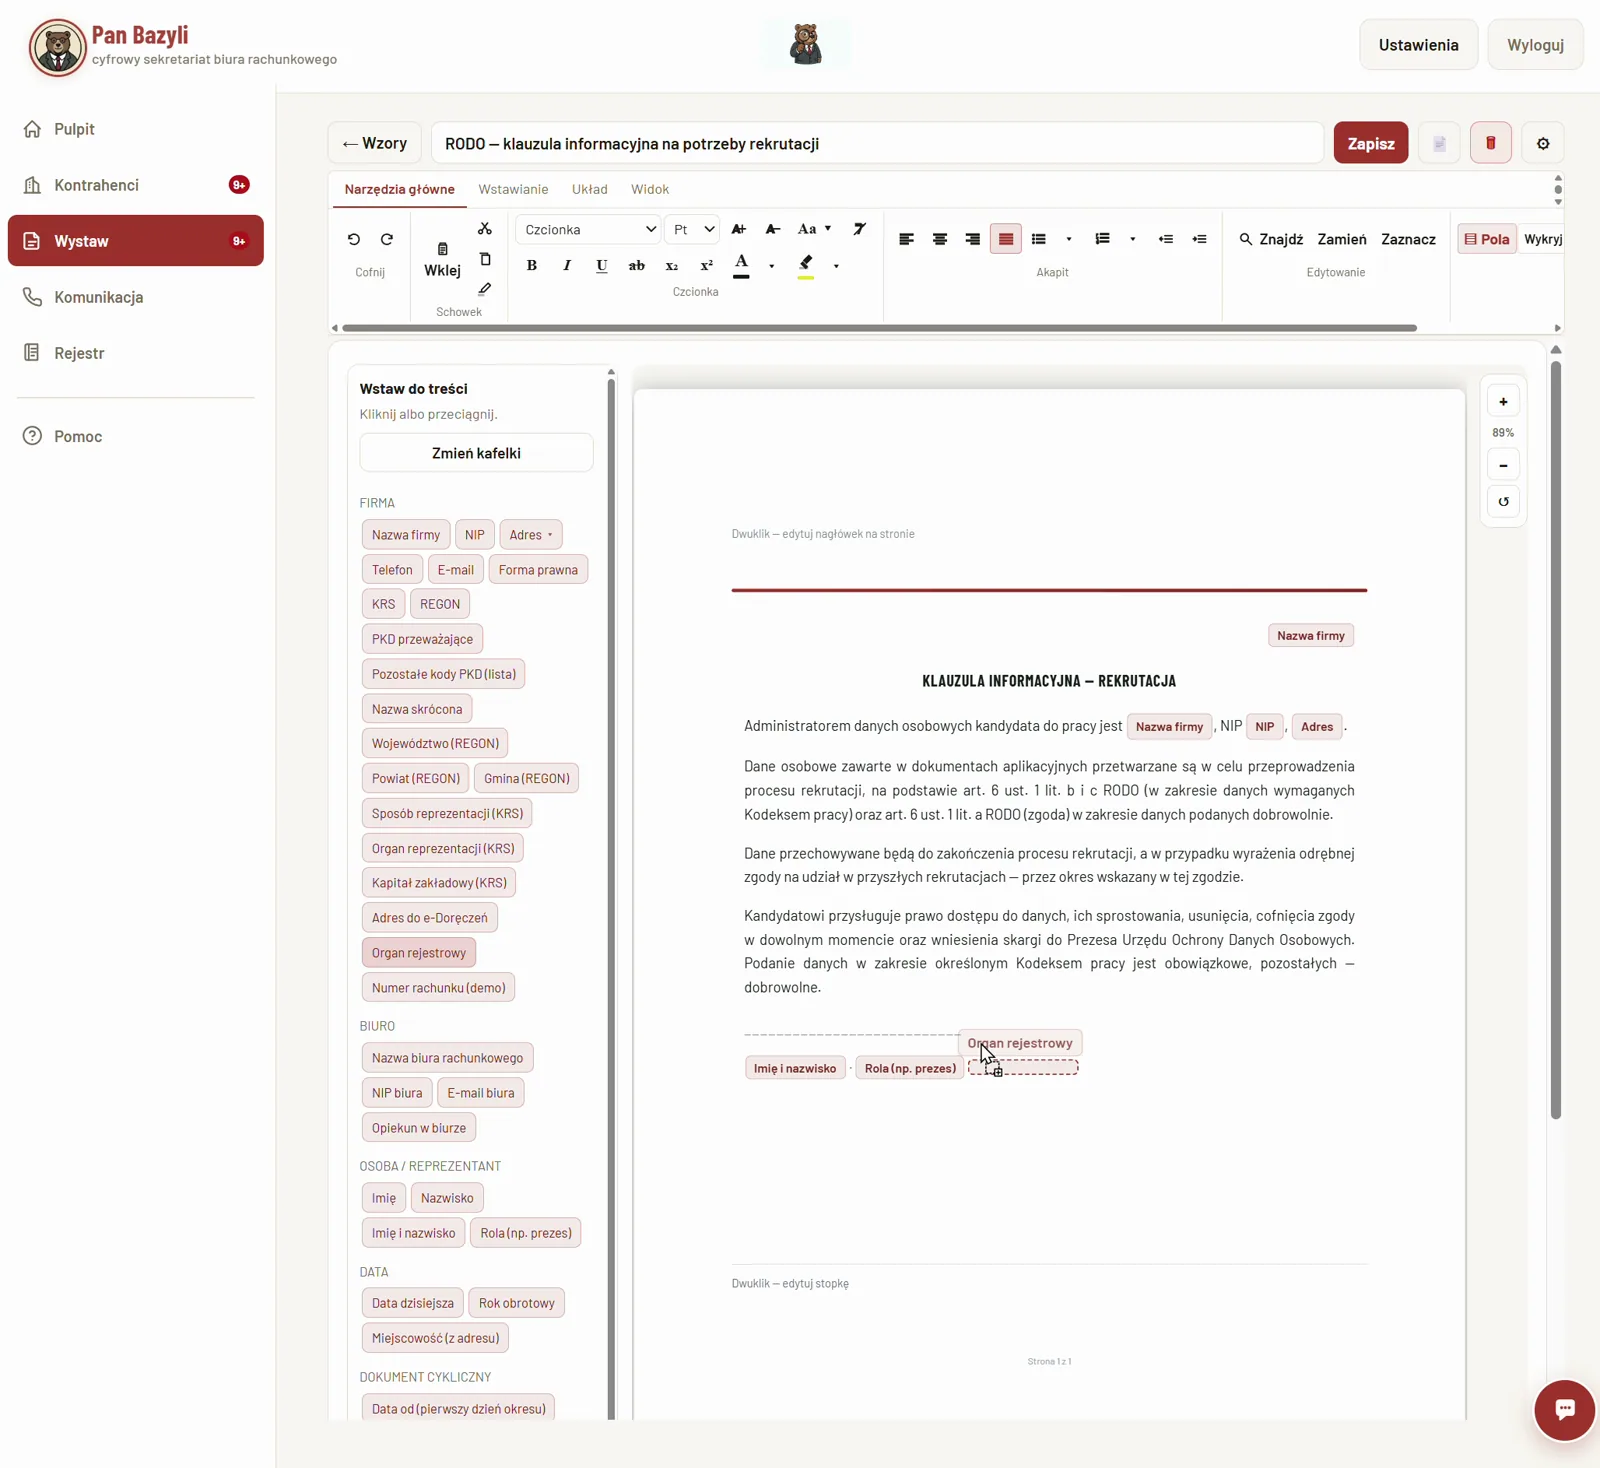Viewport: 1600px width, 1468px height.
Task: Align text to the left
Action: tap(906, 239)
